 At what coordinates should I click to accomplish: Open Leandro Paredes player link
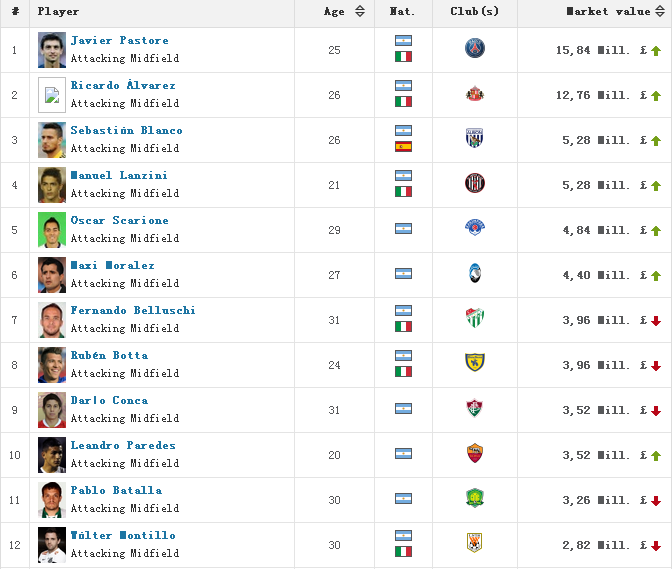click(x=123, y=446)
